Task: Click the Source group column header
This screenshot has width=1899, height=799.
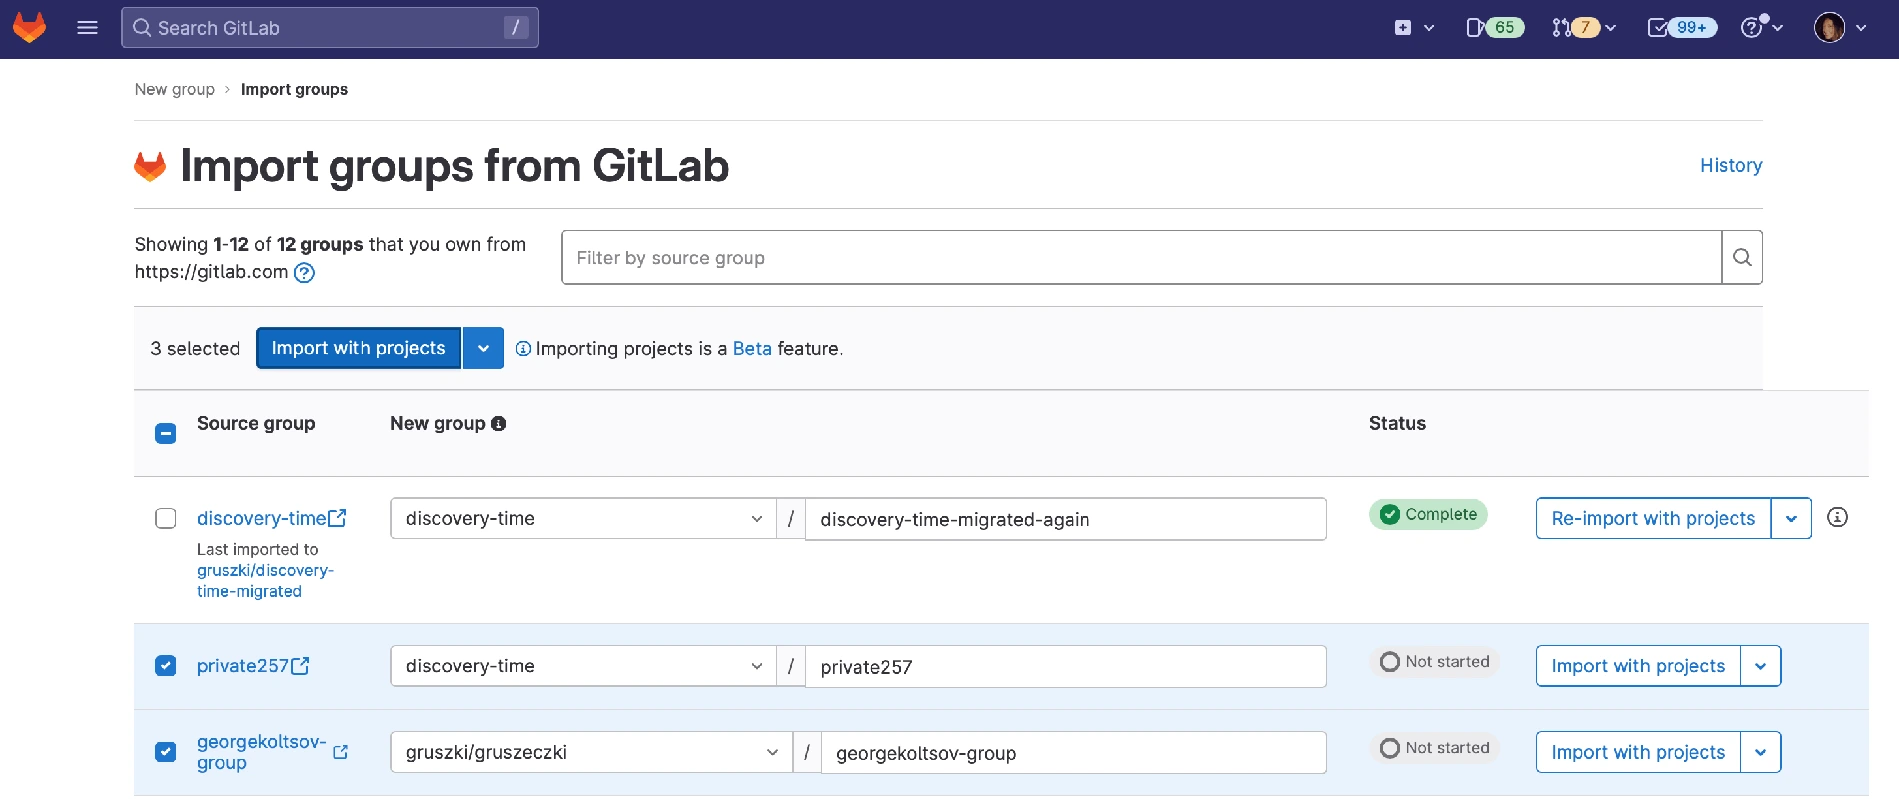Action: tap(256, 423)
